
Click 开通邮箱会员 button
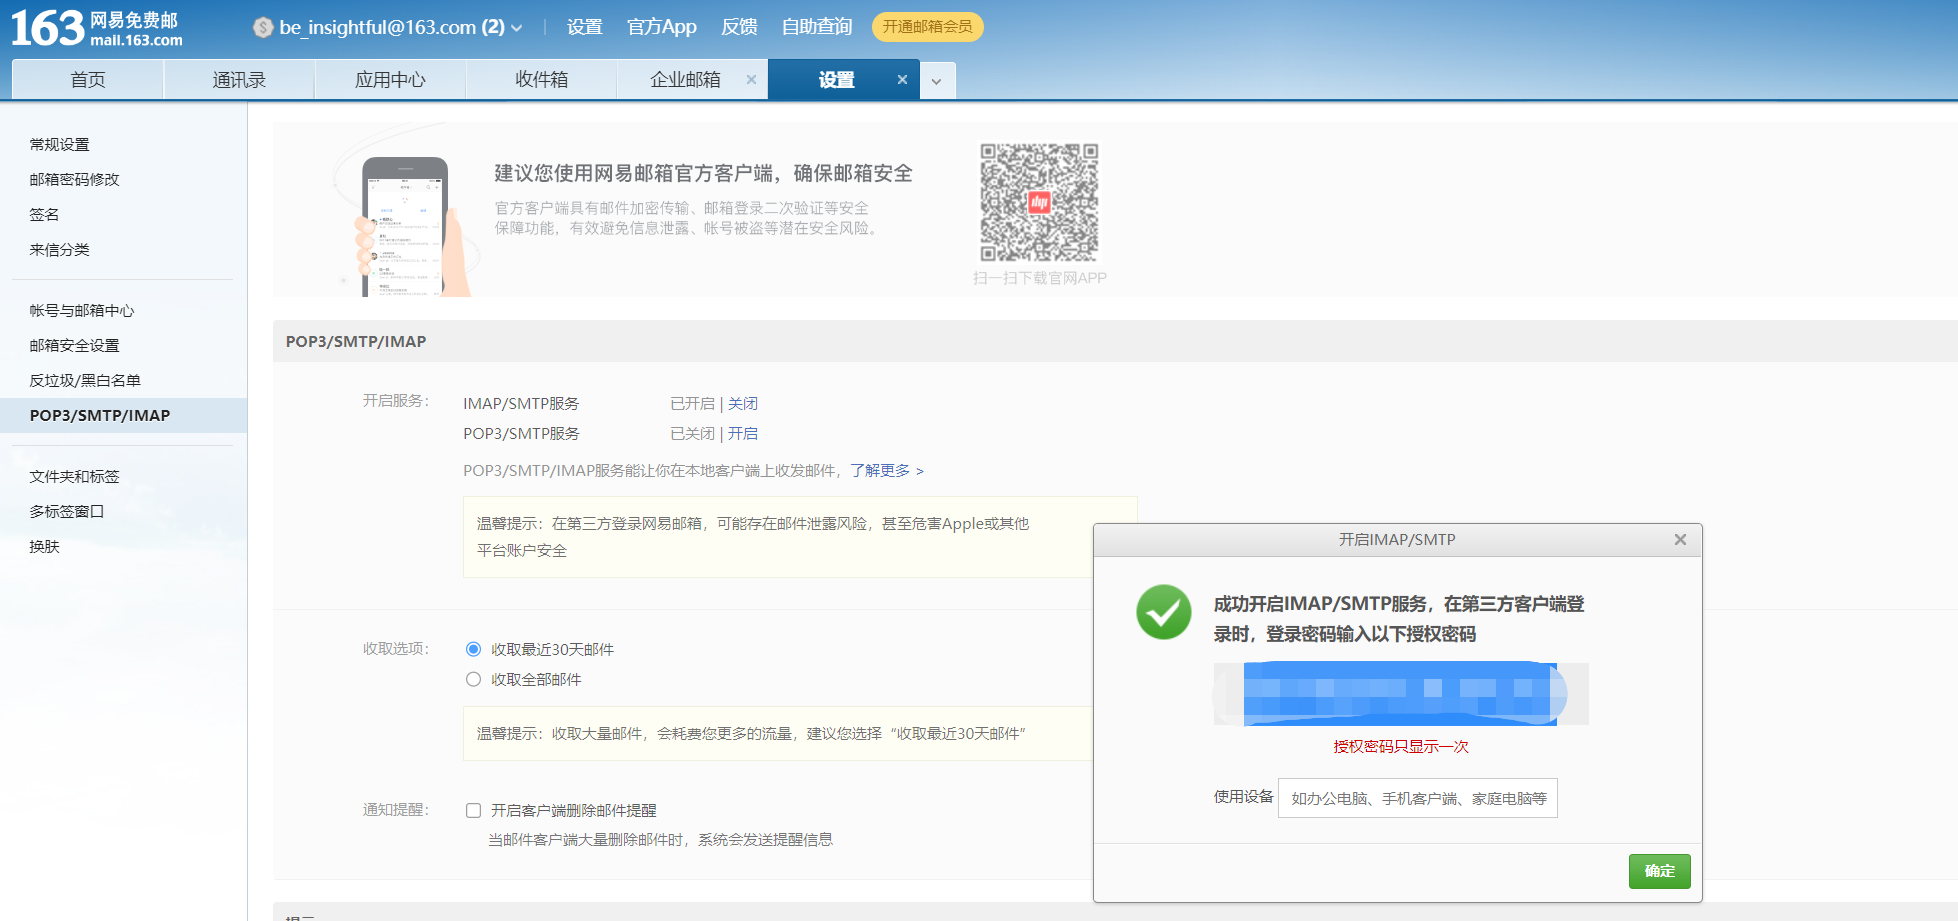[927, 27]
